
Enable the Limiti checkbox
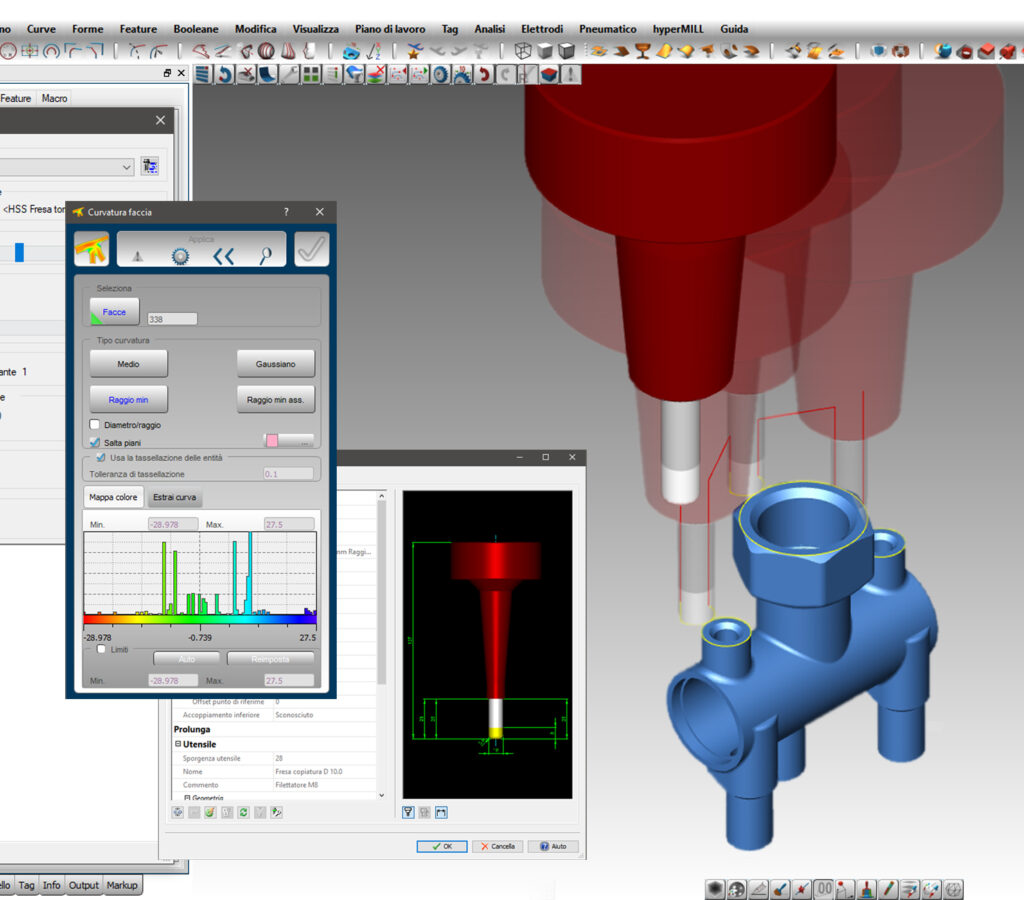coord(101,649)
